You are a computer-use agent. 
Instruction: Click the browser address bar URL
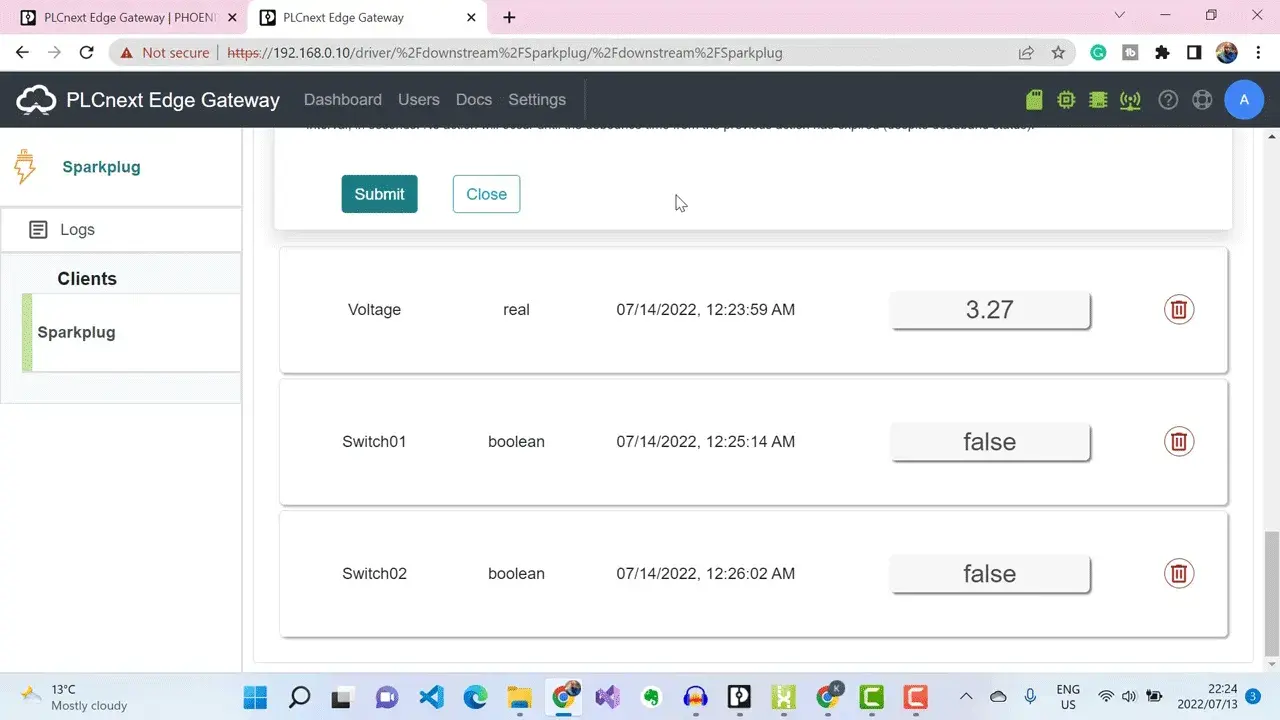tap(504, 53)
